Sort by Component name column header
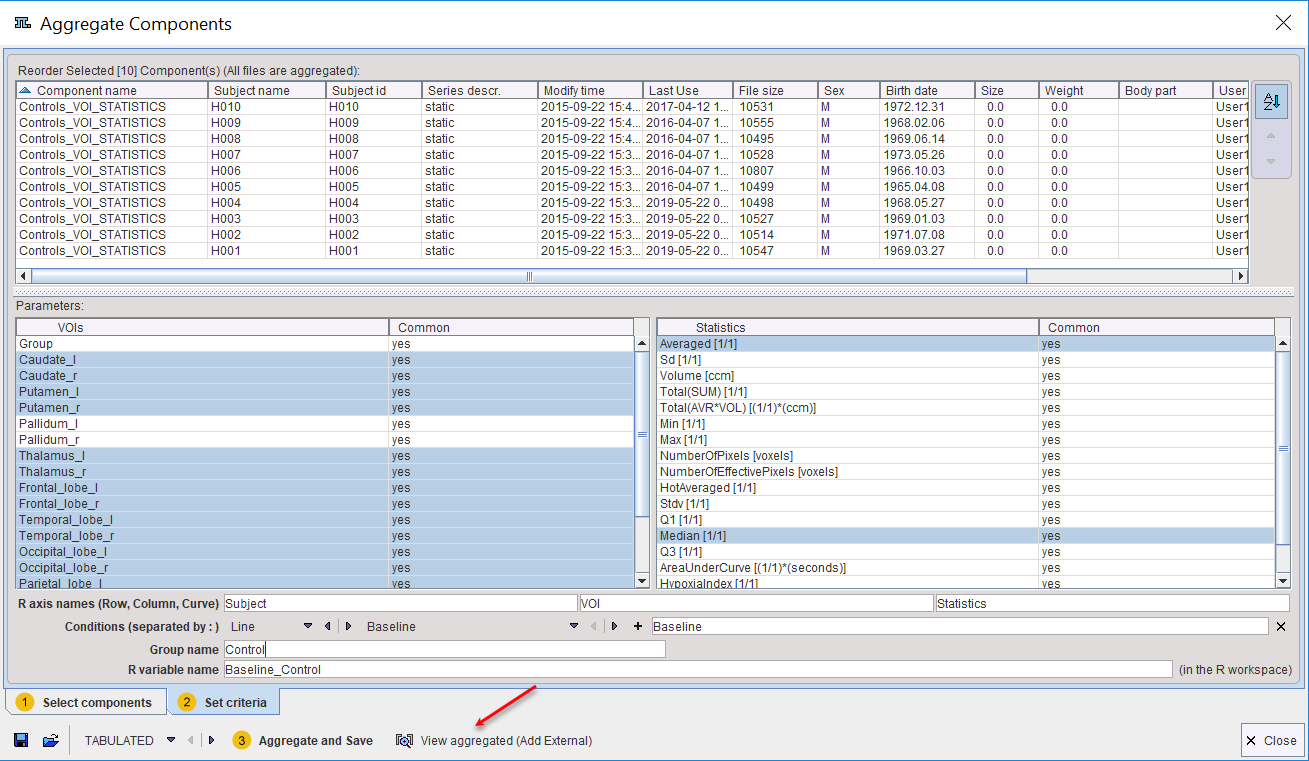1309x761 pixels. click(112, 90)
